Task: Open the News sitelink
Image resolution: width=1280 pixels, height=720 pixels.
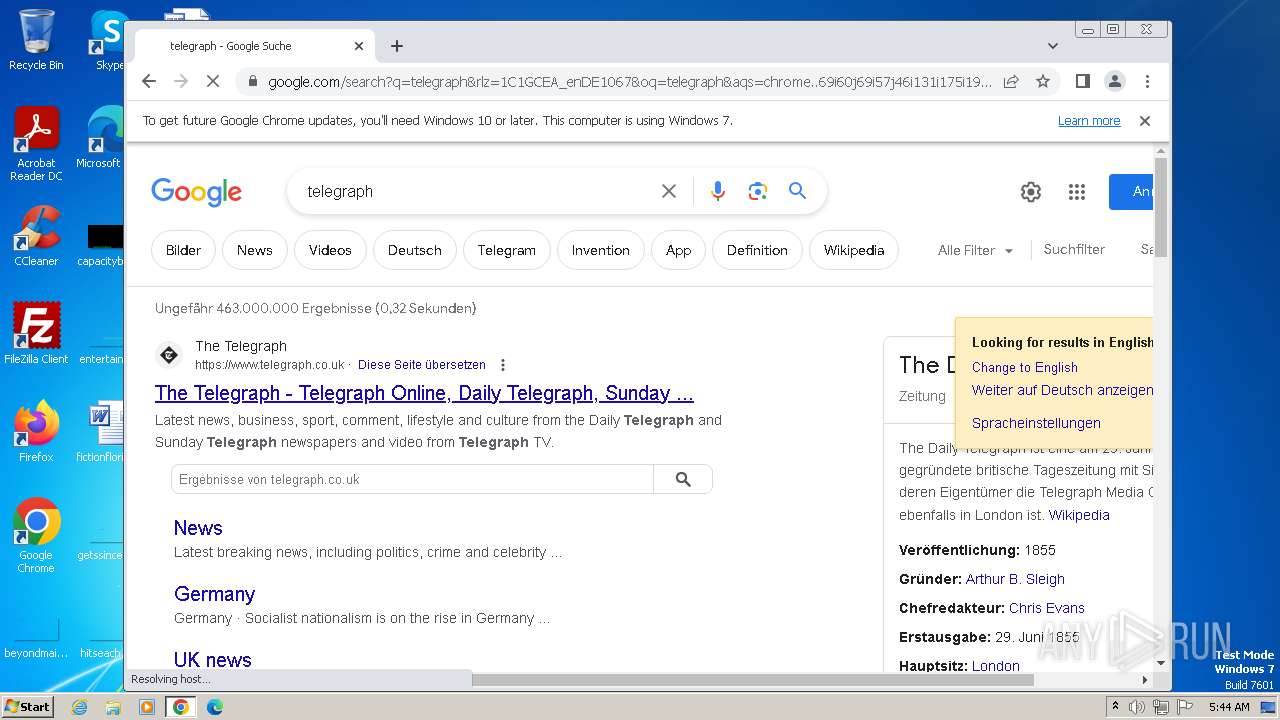Action: point(198,528)
